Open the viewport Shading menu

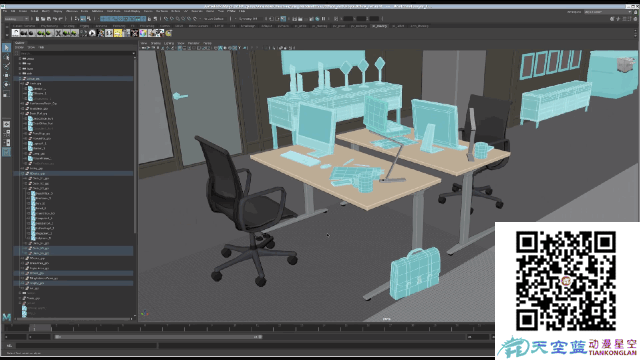(156, 43)
